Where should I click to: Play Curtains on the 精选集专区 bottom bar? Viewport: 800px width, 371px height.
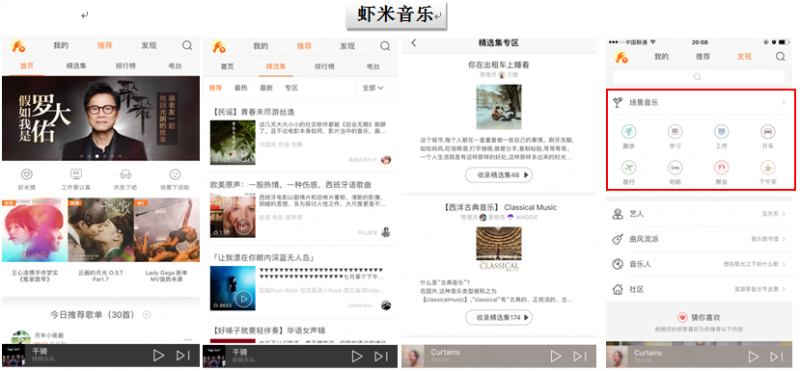pyautogui.click(x=556, y=356)
